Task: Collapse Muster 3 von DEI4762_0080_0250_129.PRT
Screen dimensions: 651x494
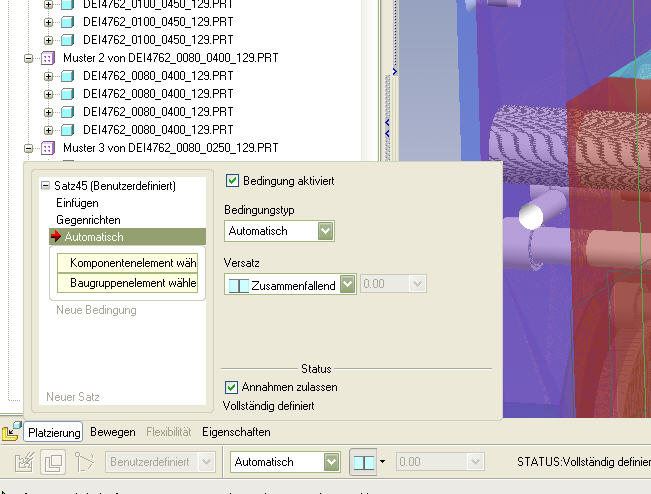Action: [x=28, y=148]
